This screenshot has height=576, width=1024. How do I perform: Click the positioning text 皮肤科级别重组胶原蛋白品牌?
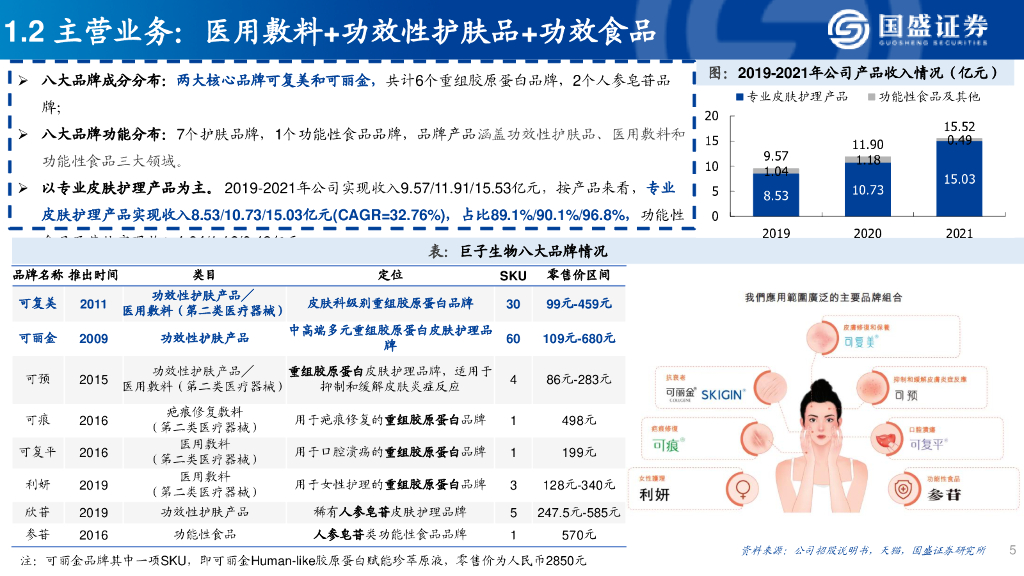click(x=390, y=304)
